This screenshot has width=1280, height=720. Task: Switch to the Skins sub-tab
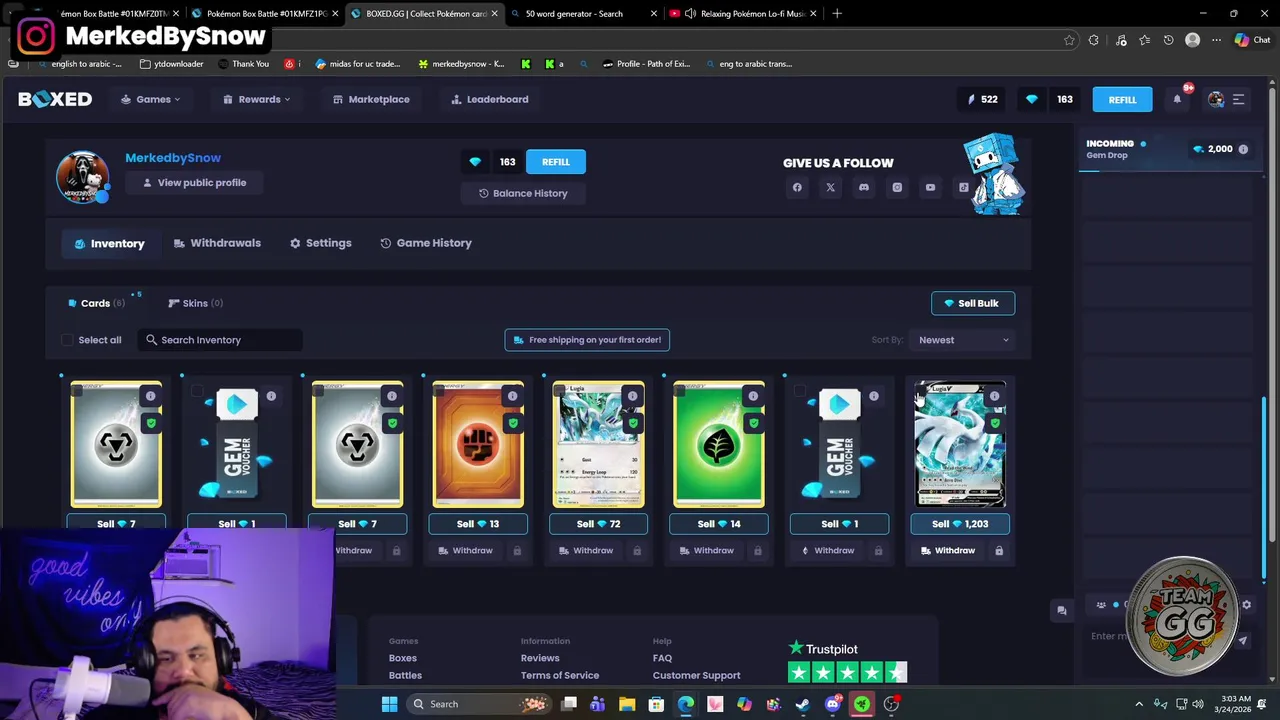(x=196, y=303)
